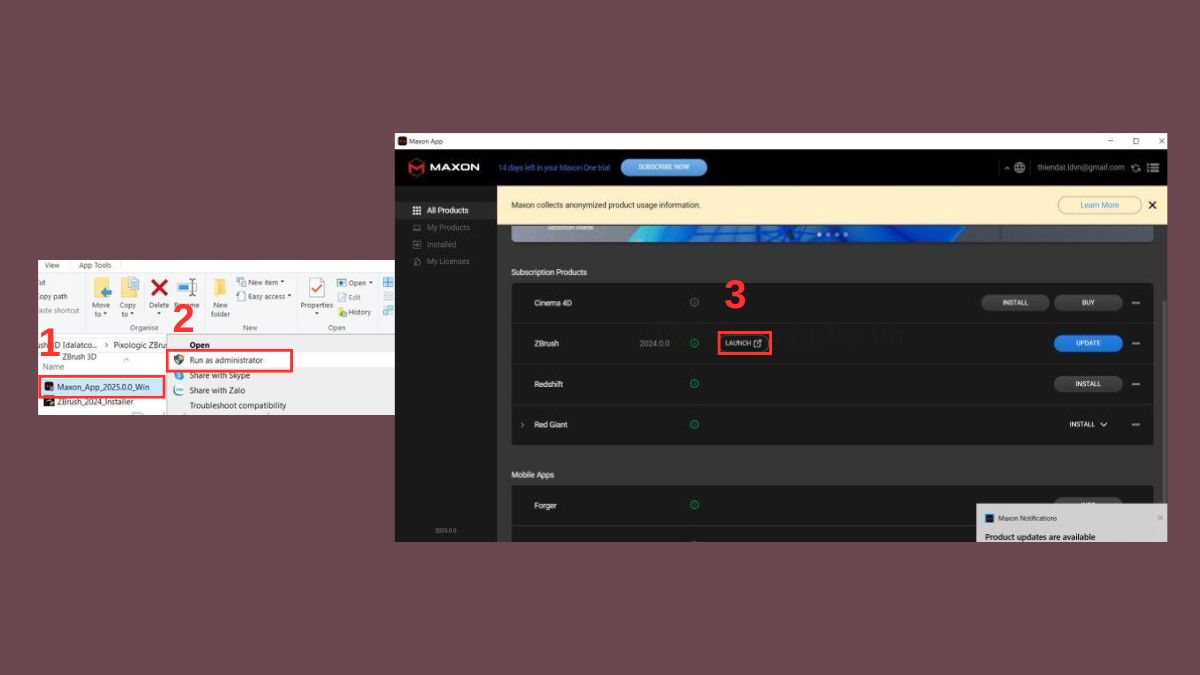This screenshot has height=675, width=1200.
Task: Click History in the Explorer Open group
Action: pos(354,312)
